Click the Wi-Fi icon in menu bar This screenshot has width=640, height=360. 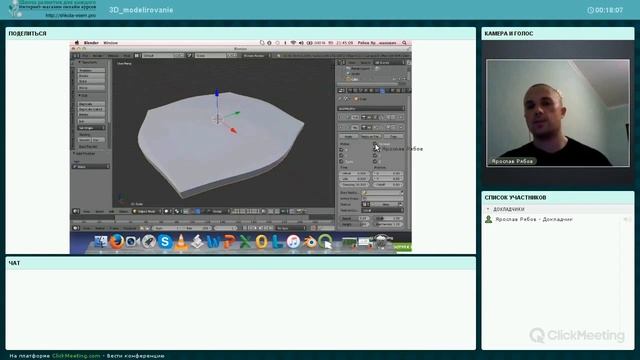tap(293, 43)
